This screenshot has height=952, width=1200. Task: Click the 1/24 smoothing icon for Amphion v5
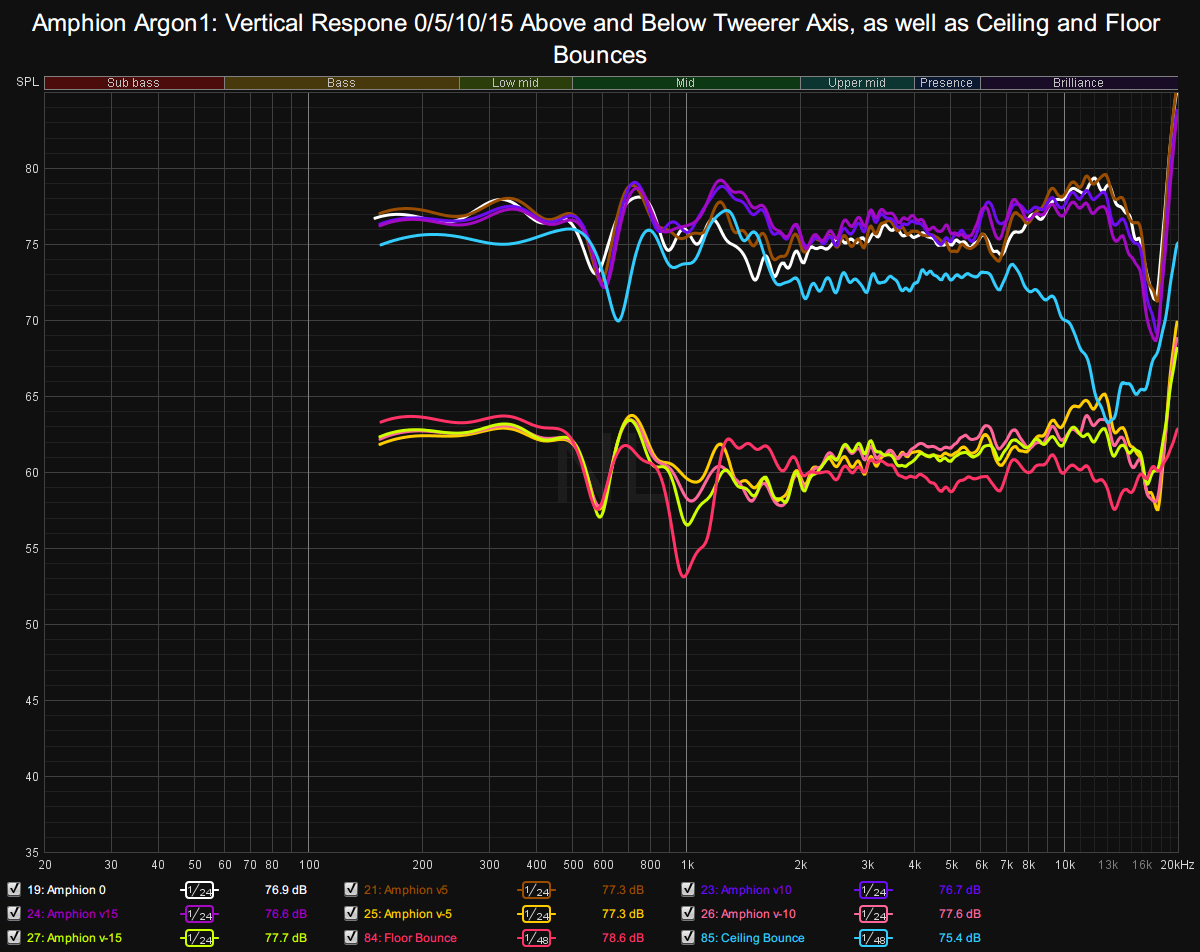[x=537, y=890]
